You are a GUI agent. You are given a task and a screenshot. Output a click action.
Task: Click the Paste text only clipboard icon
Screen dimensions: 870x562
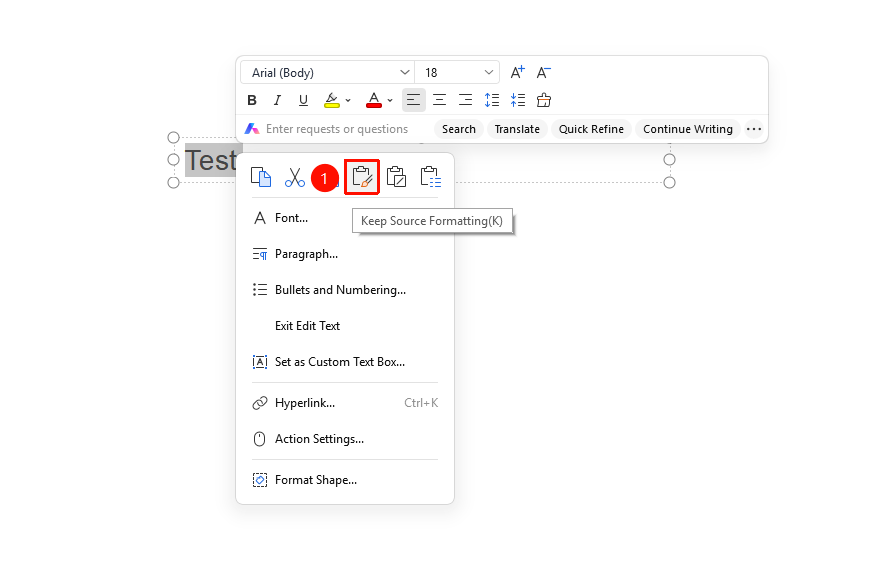pos(431,177)
